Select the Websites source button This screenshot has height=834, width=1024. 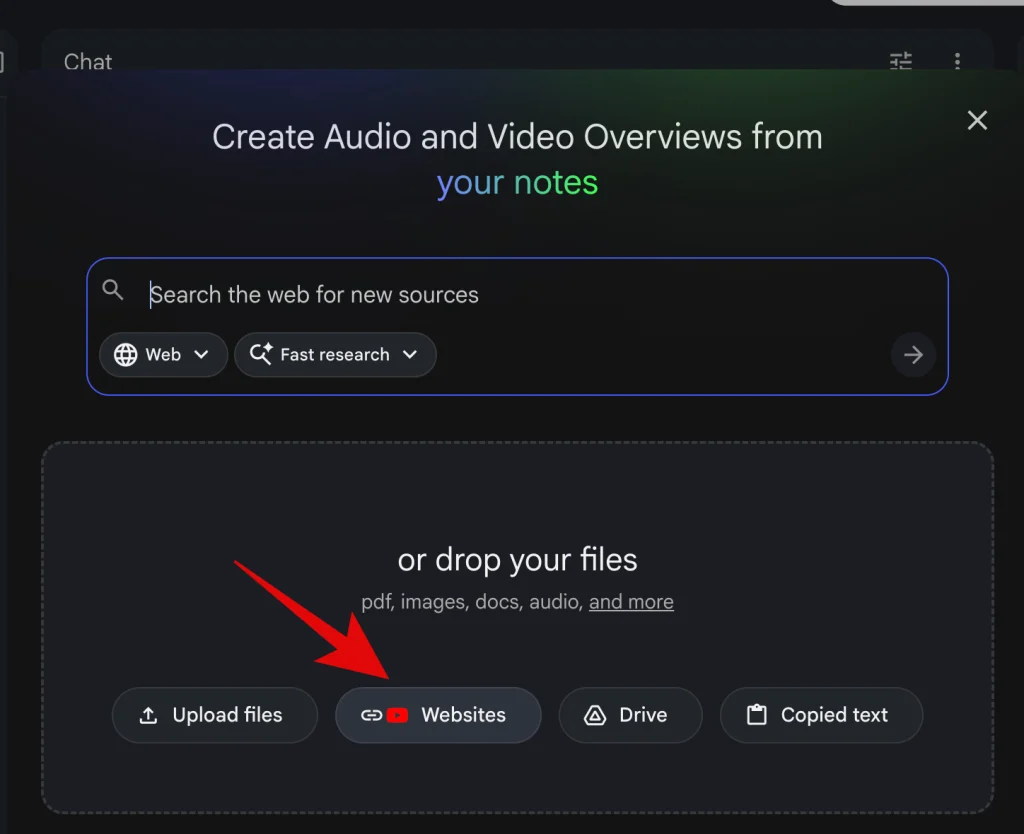click(x=463, y=715)
